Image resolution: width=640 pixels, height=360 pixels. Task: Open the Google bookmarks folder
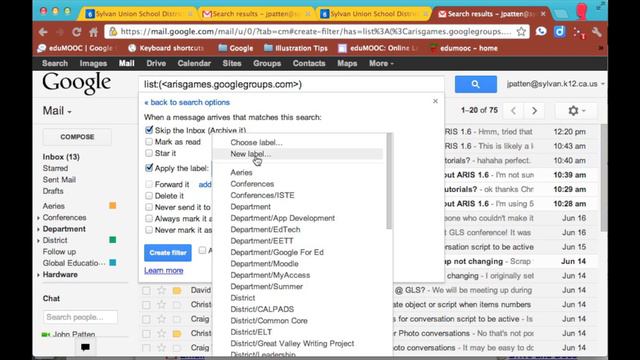[236, 48]
